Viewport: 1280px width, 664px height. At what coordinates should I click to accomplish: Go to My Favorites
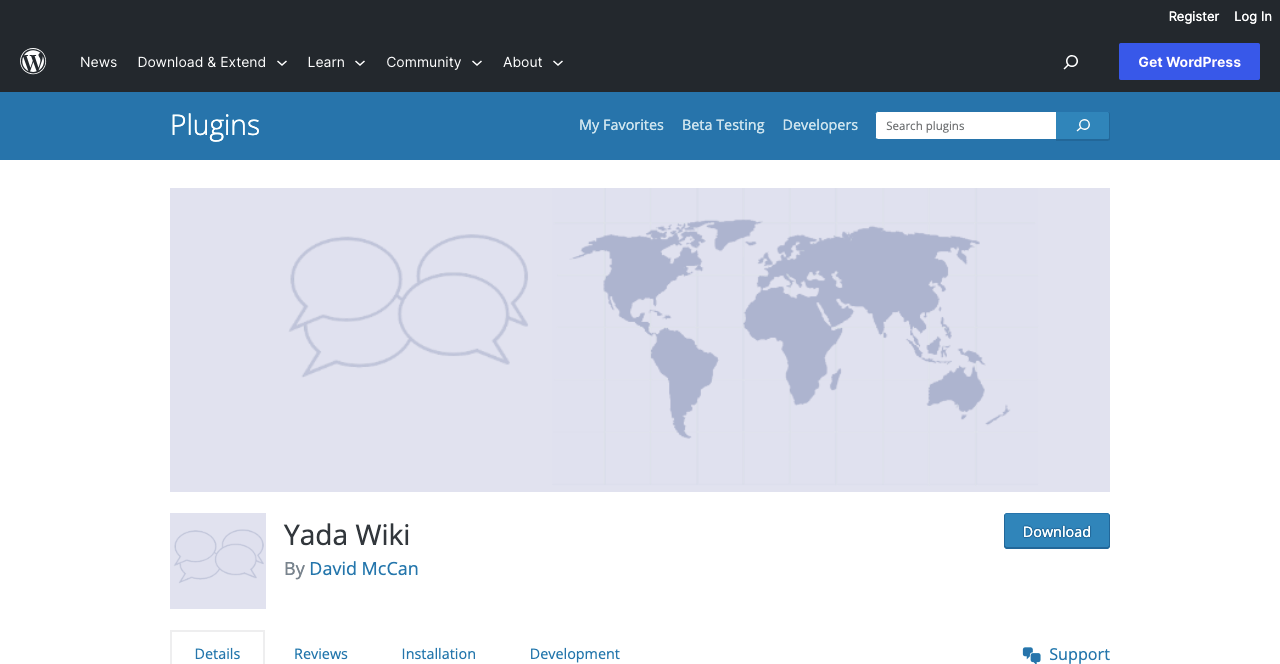tap(621, 125)
